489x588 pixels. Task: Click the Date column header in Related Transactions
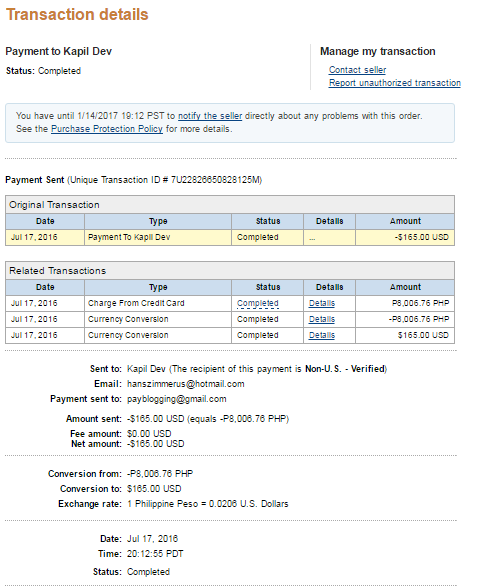point(45,287)
